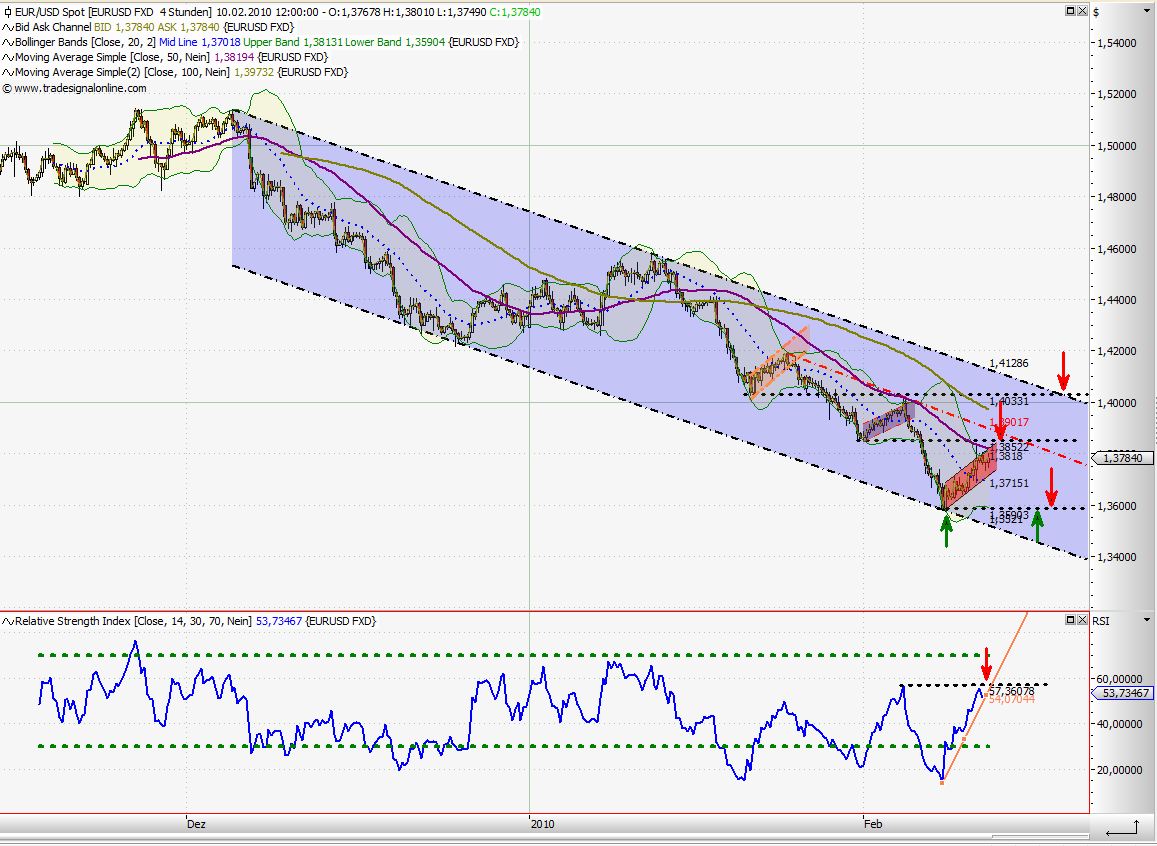Toggle the minimize box on the RSI panel

click(x=1070, y=620)
